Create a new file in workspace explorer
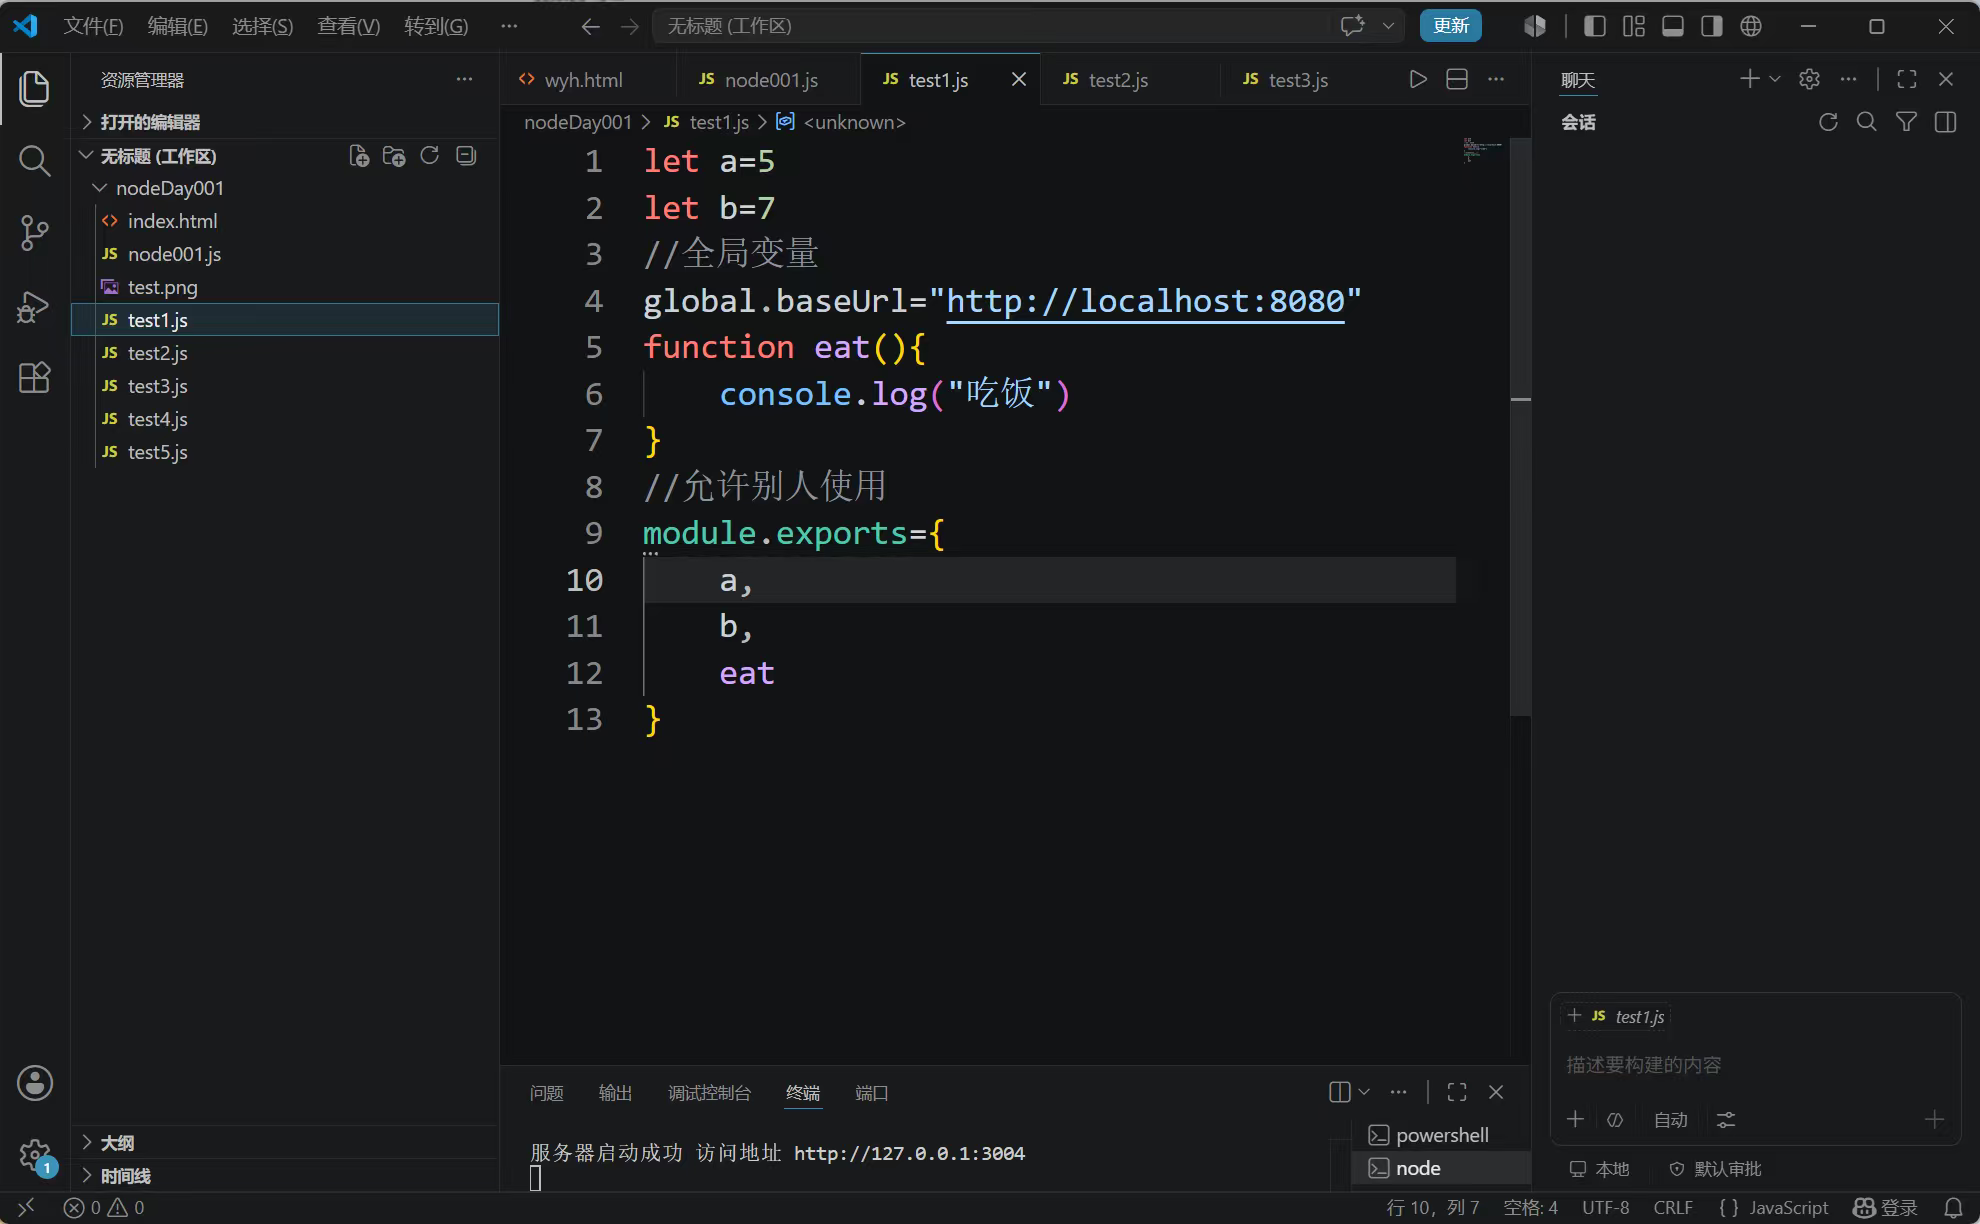 click(359, 156)
